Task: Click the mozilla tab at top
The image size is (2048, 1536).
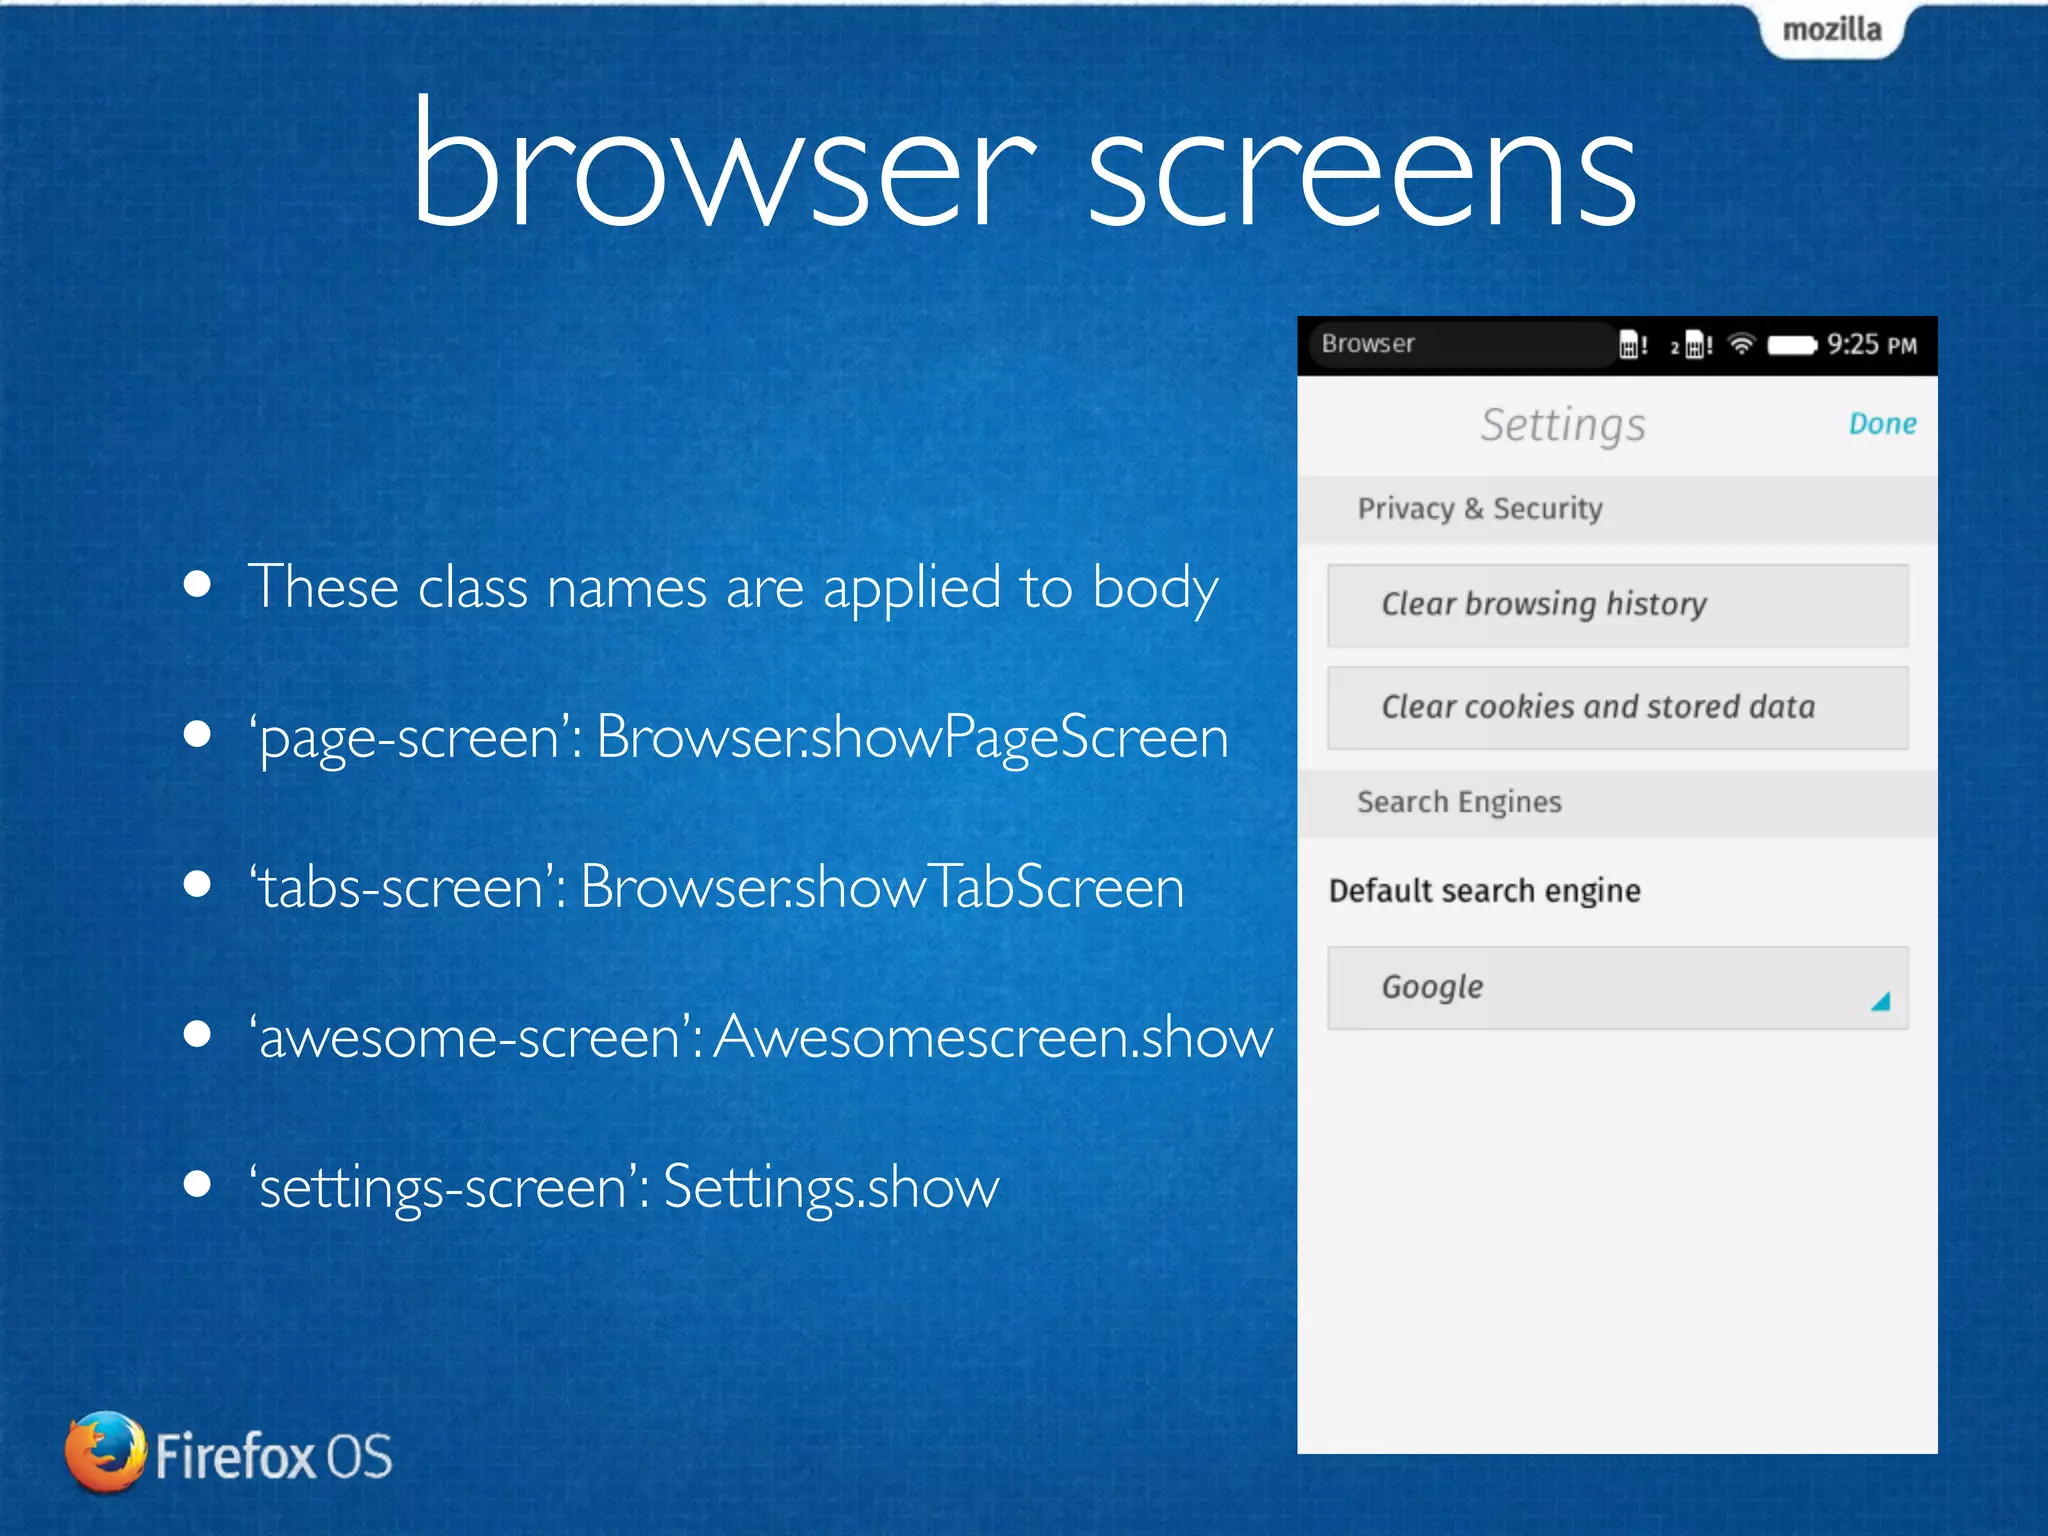Action: tap(1832, 30)
